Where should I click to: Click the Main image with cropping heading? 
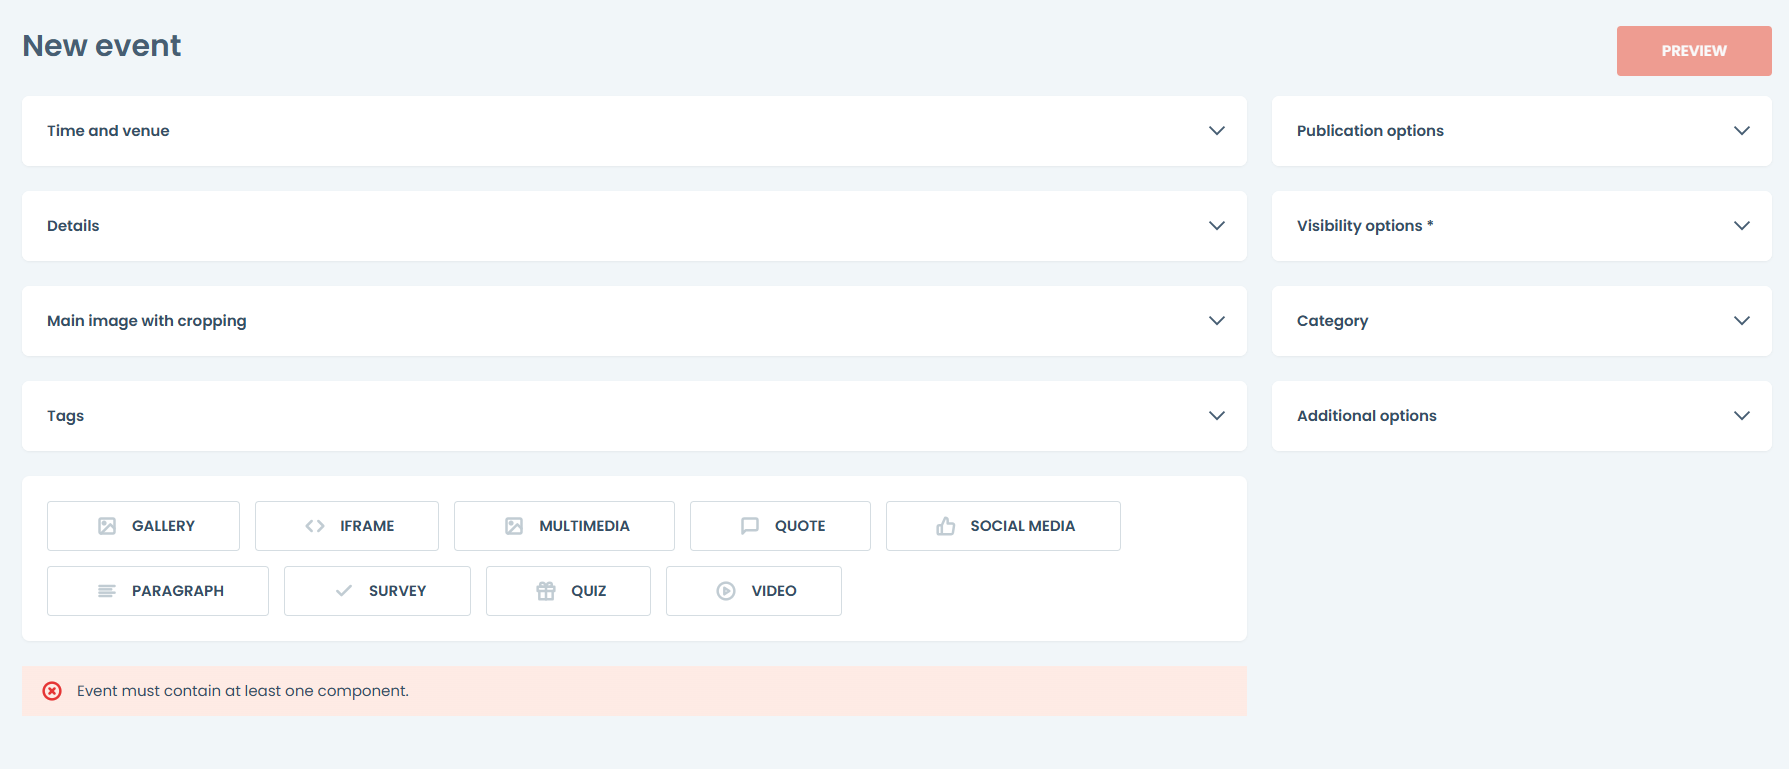click(146, 321)
